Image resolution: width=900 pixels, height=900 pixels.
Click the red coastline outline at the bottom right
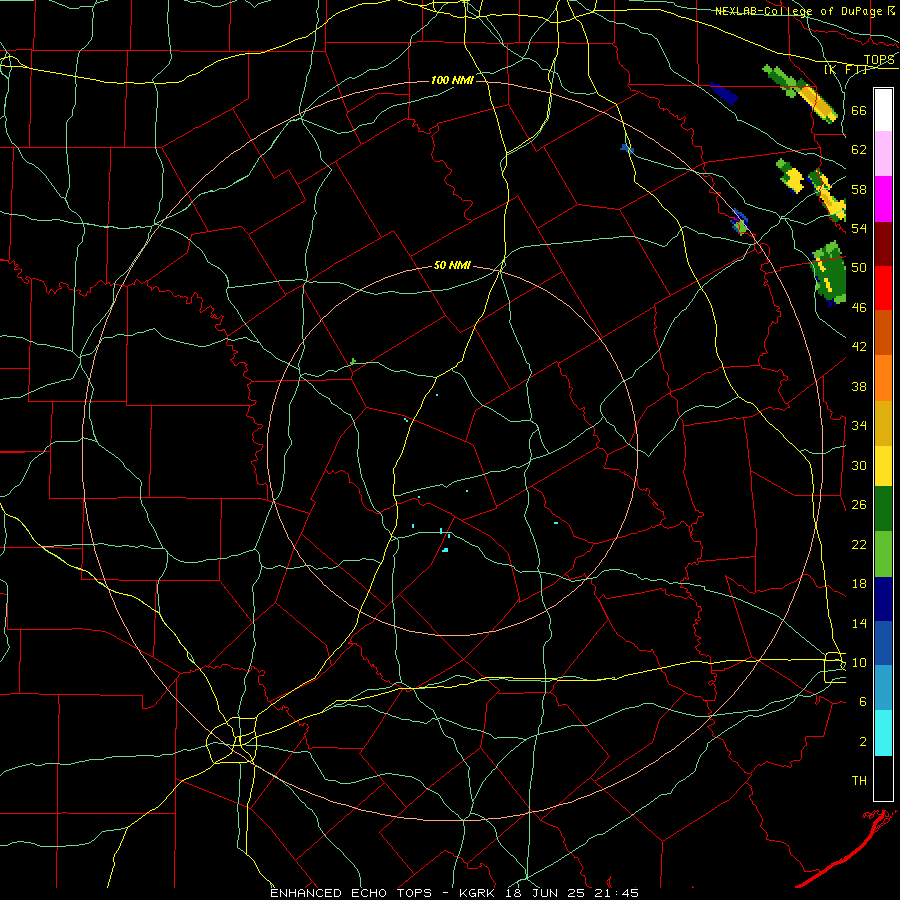pyautogui.click(x=843, y=851)
